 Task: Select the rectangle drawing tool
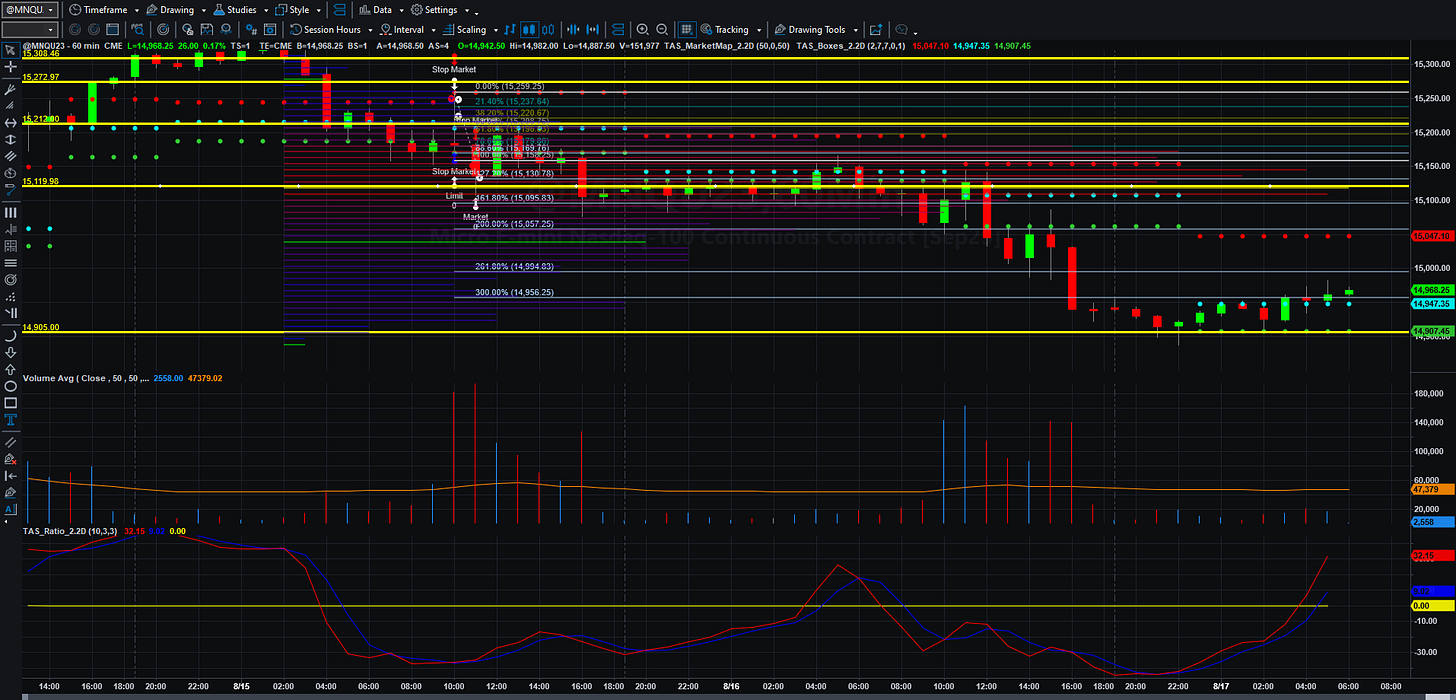point(10,402)
